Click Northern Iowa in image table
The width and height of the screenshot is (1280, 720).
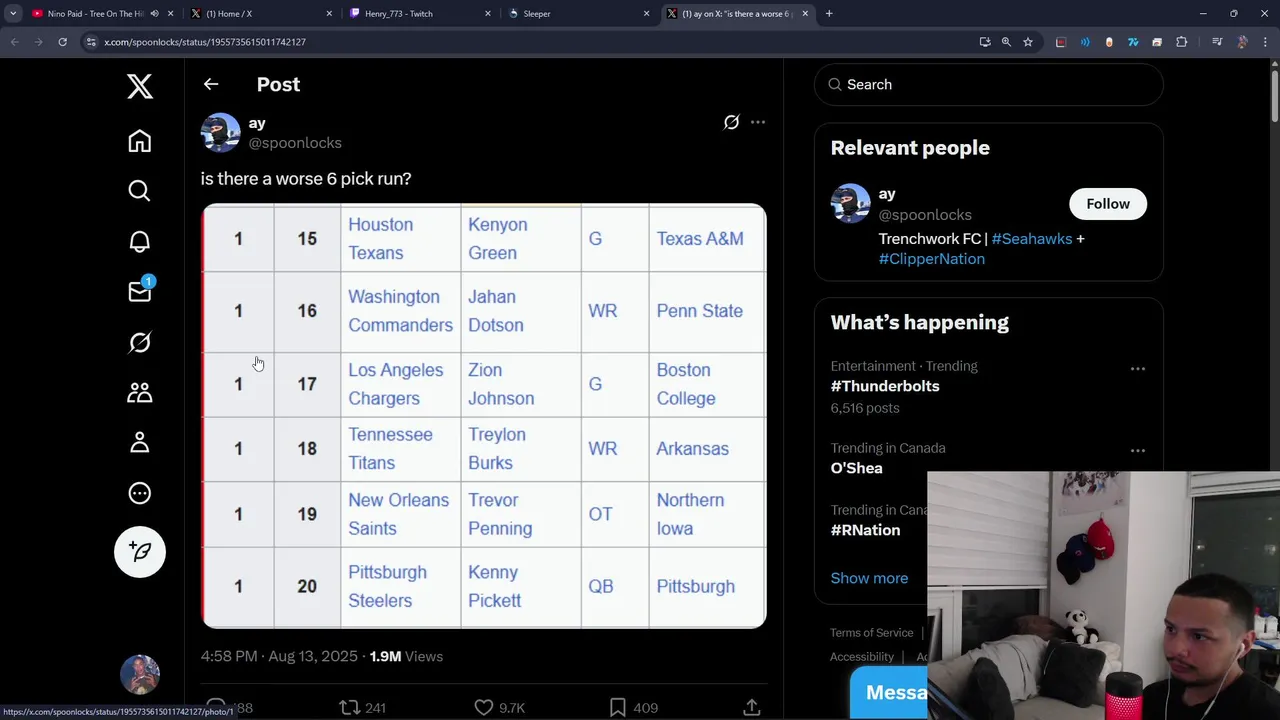[x=690, y=514]
